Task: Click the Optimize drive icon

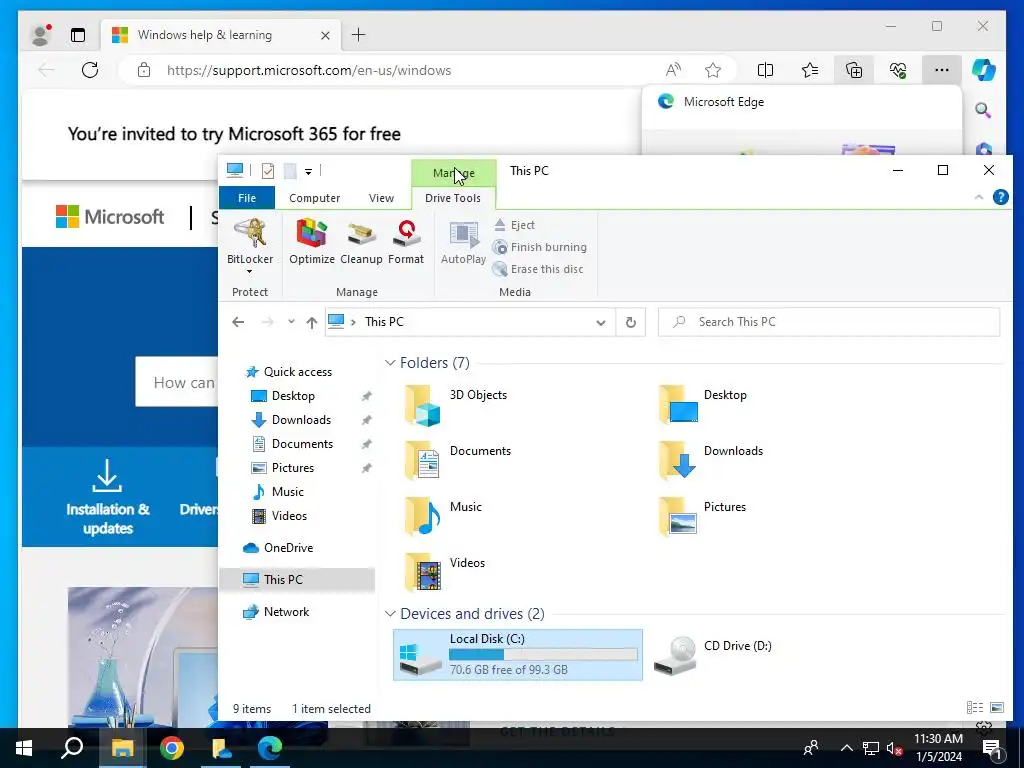Action: [312, 242]
